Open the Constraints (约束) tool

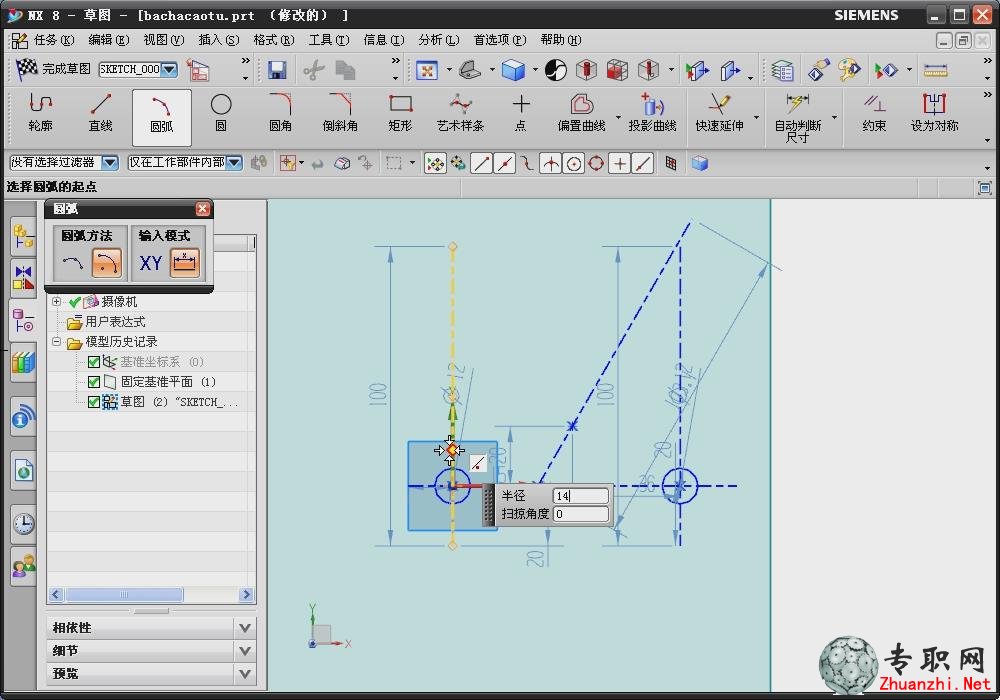pyautogui.click(x=874, y=113)
